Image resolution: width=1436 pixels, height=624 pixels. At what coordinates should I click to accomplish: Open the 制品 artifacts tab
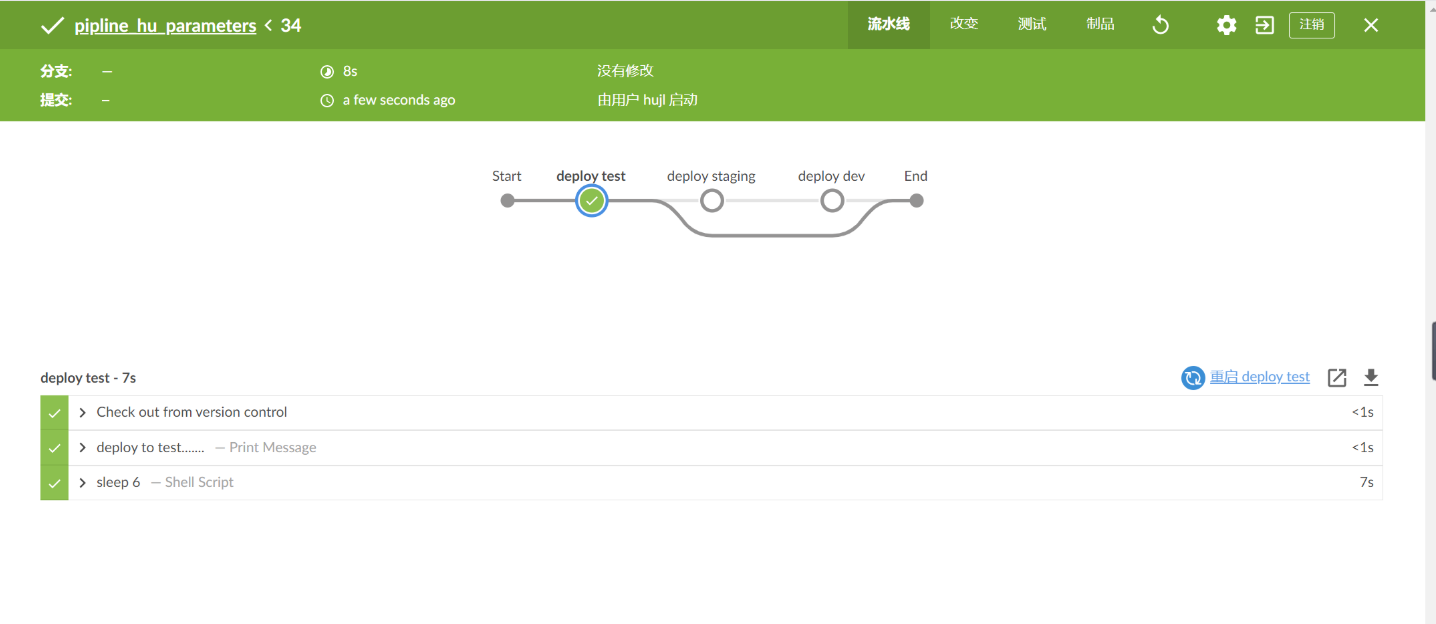1100,24
